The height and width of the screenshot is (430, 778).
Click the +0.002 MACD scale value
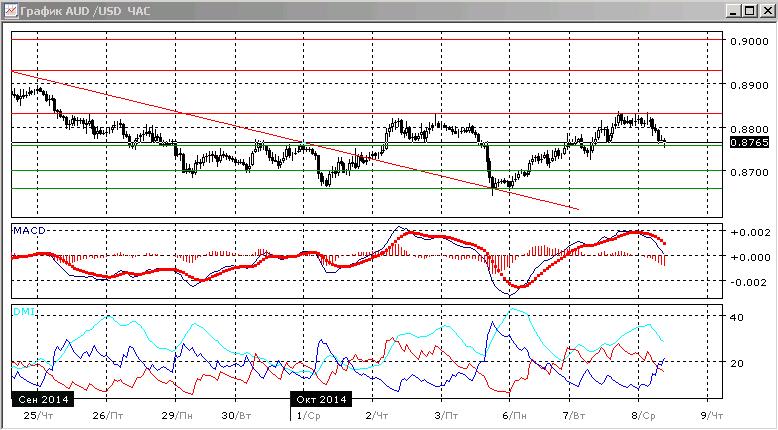tap(749, 232)
